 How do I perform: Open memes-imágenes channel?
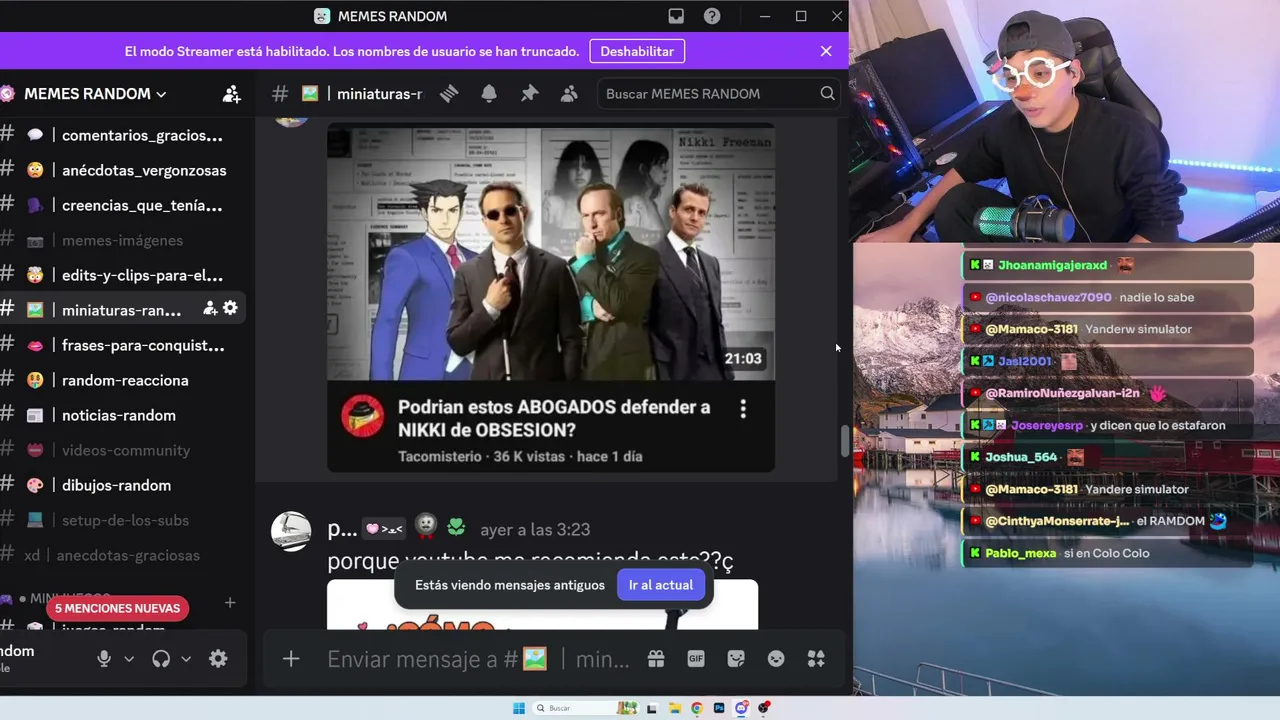click(x=123, y=240)
